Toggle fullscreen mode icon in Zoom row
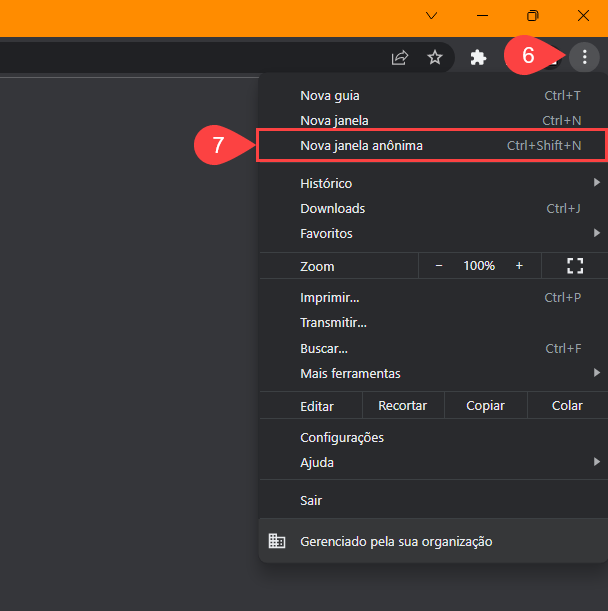 575,266
